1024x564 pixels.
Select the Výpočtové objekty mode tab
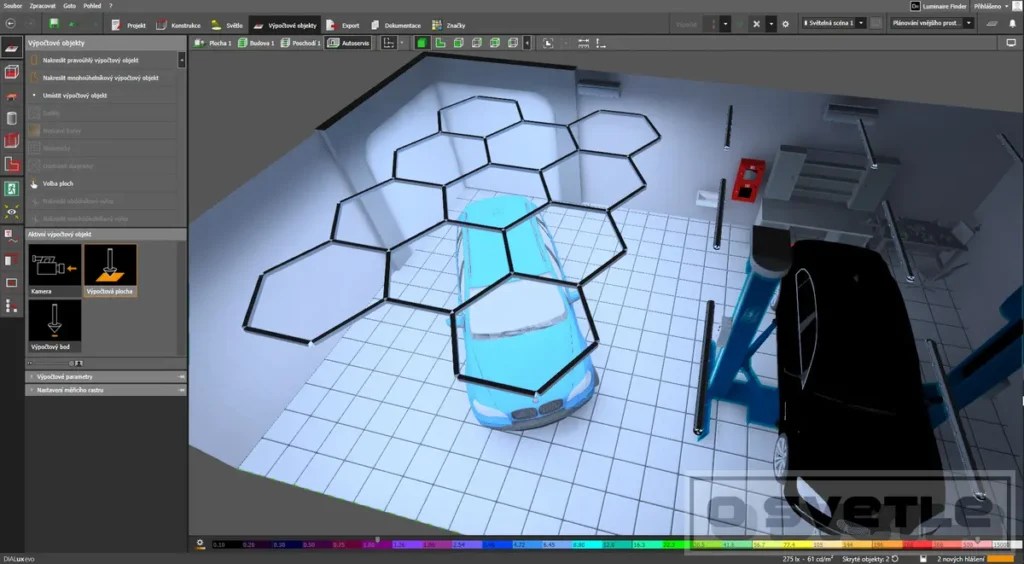click(x=285, y=25)
